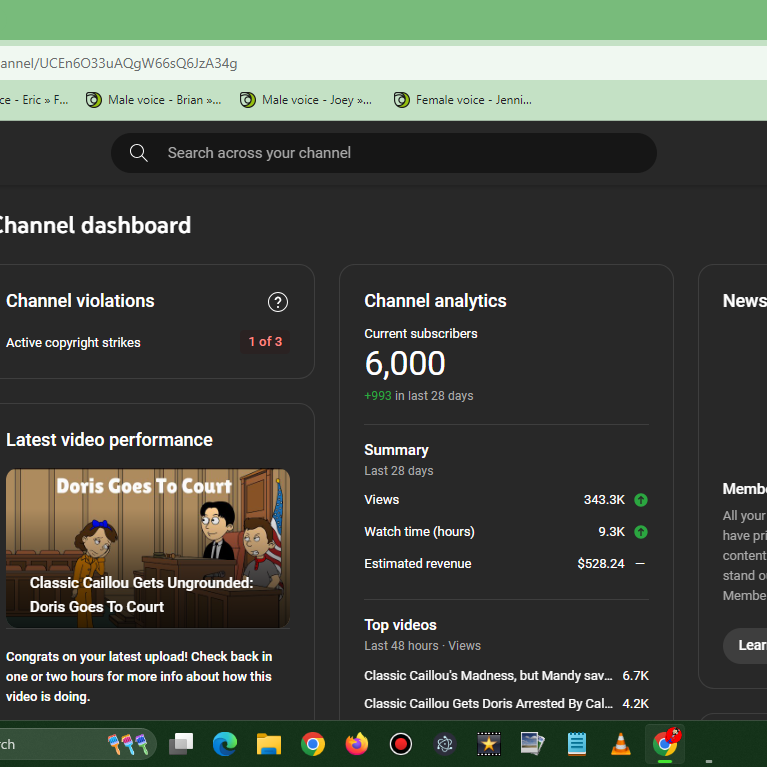Click the search magnifier icon

[x=139, y=153]
